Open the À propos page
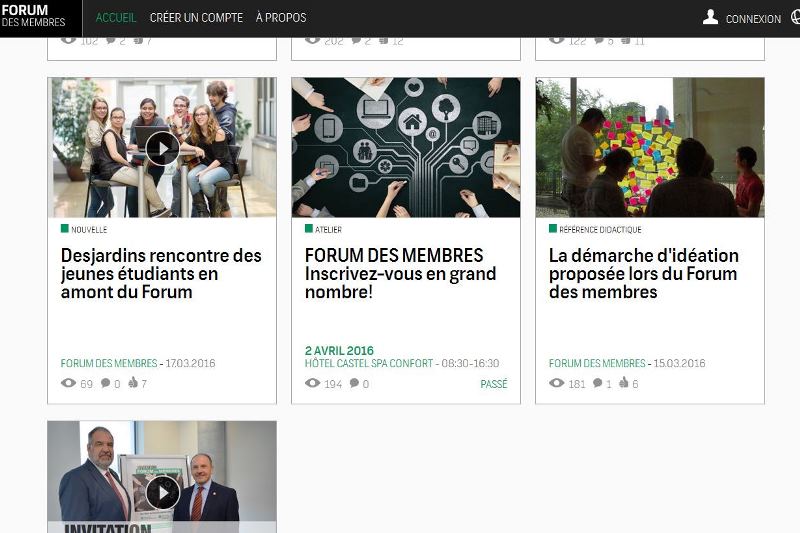 281,18
